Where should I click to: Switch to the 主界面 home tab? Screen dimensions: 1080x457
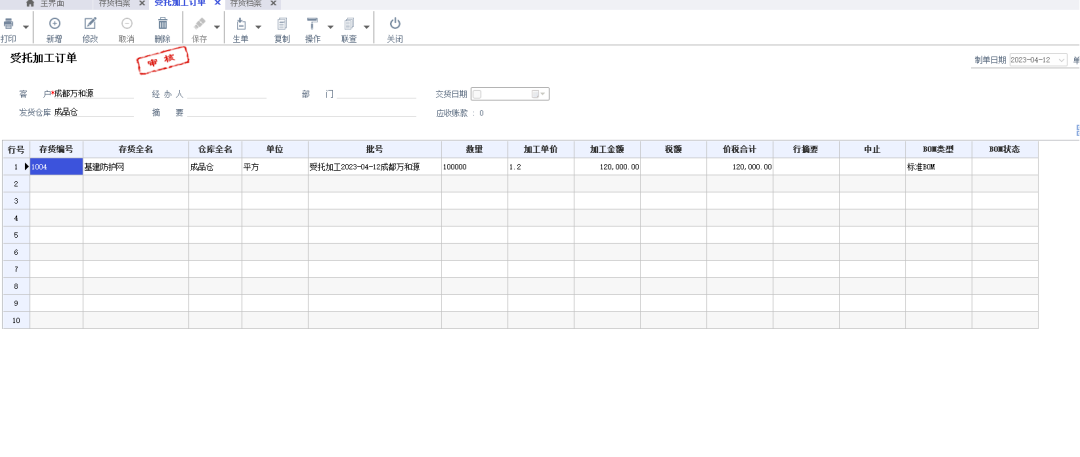click(51, 4)
